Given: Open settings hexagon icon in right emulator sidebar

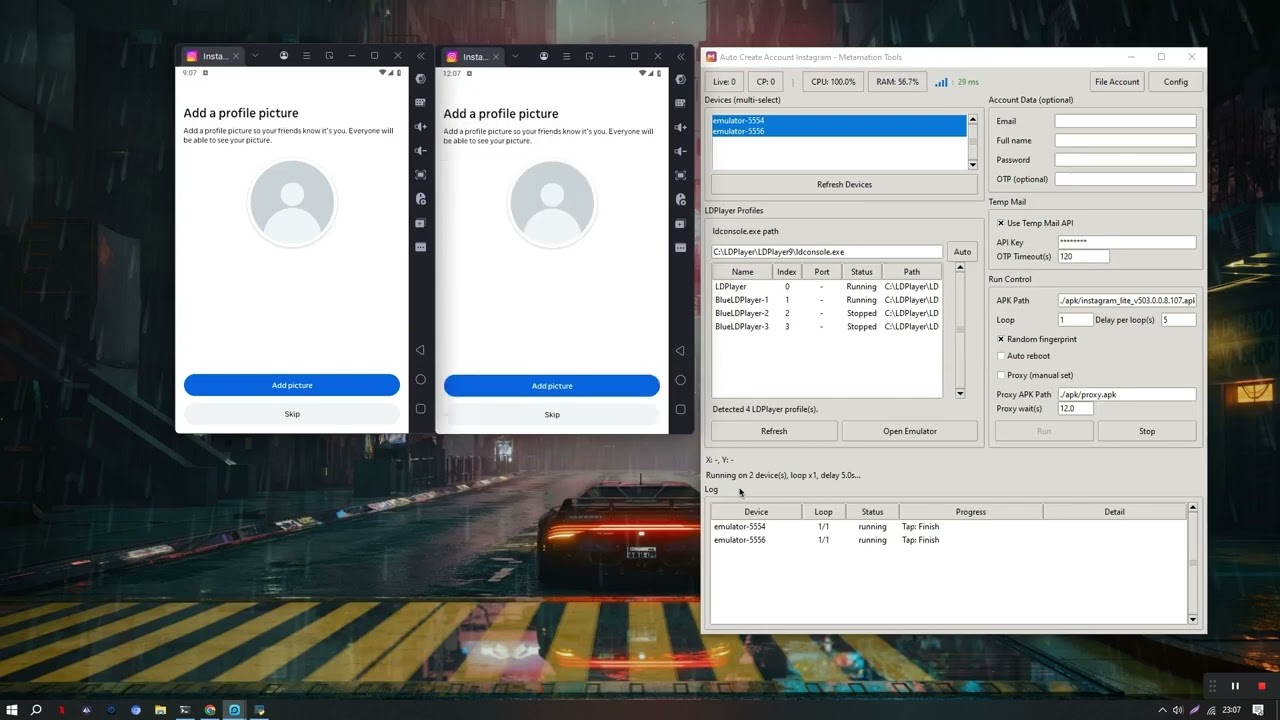Looking at the screenshot, I should coord(680,79).
